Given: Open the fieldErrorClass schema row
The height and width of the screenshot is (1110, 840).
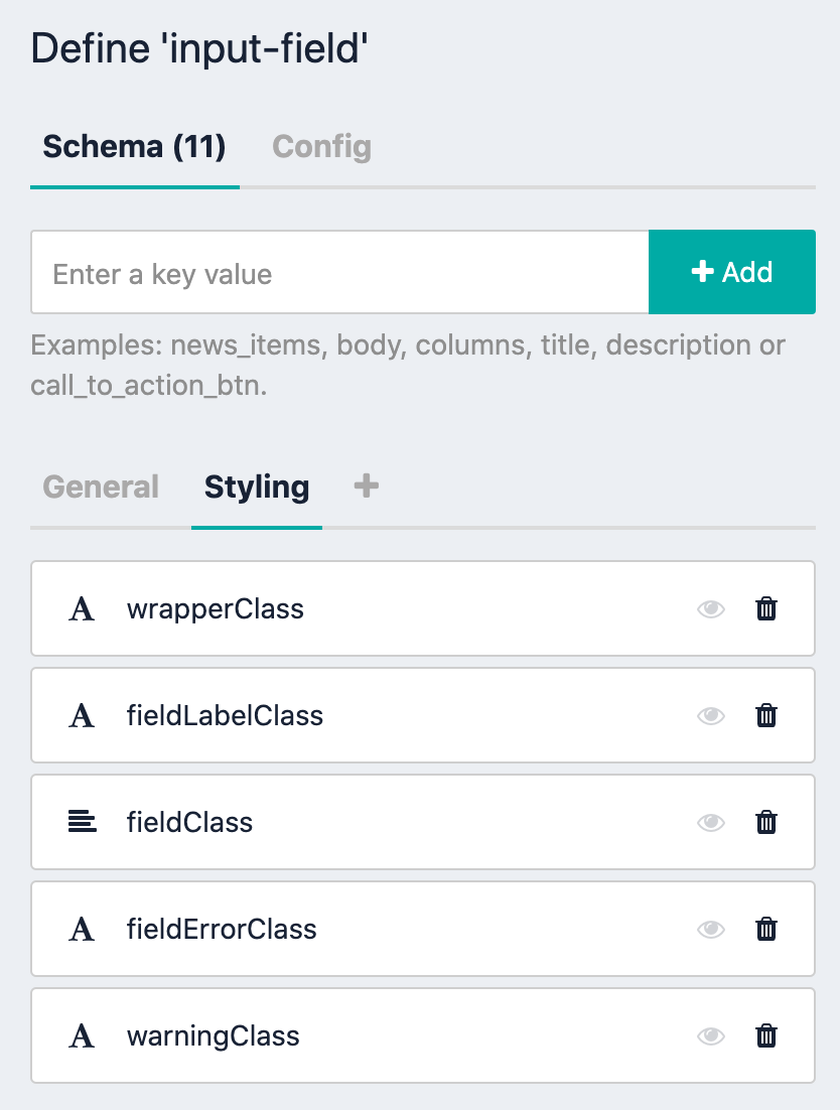Looking at the screenshot, I should point(422,929).
